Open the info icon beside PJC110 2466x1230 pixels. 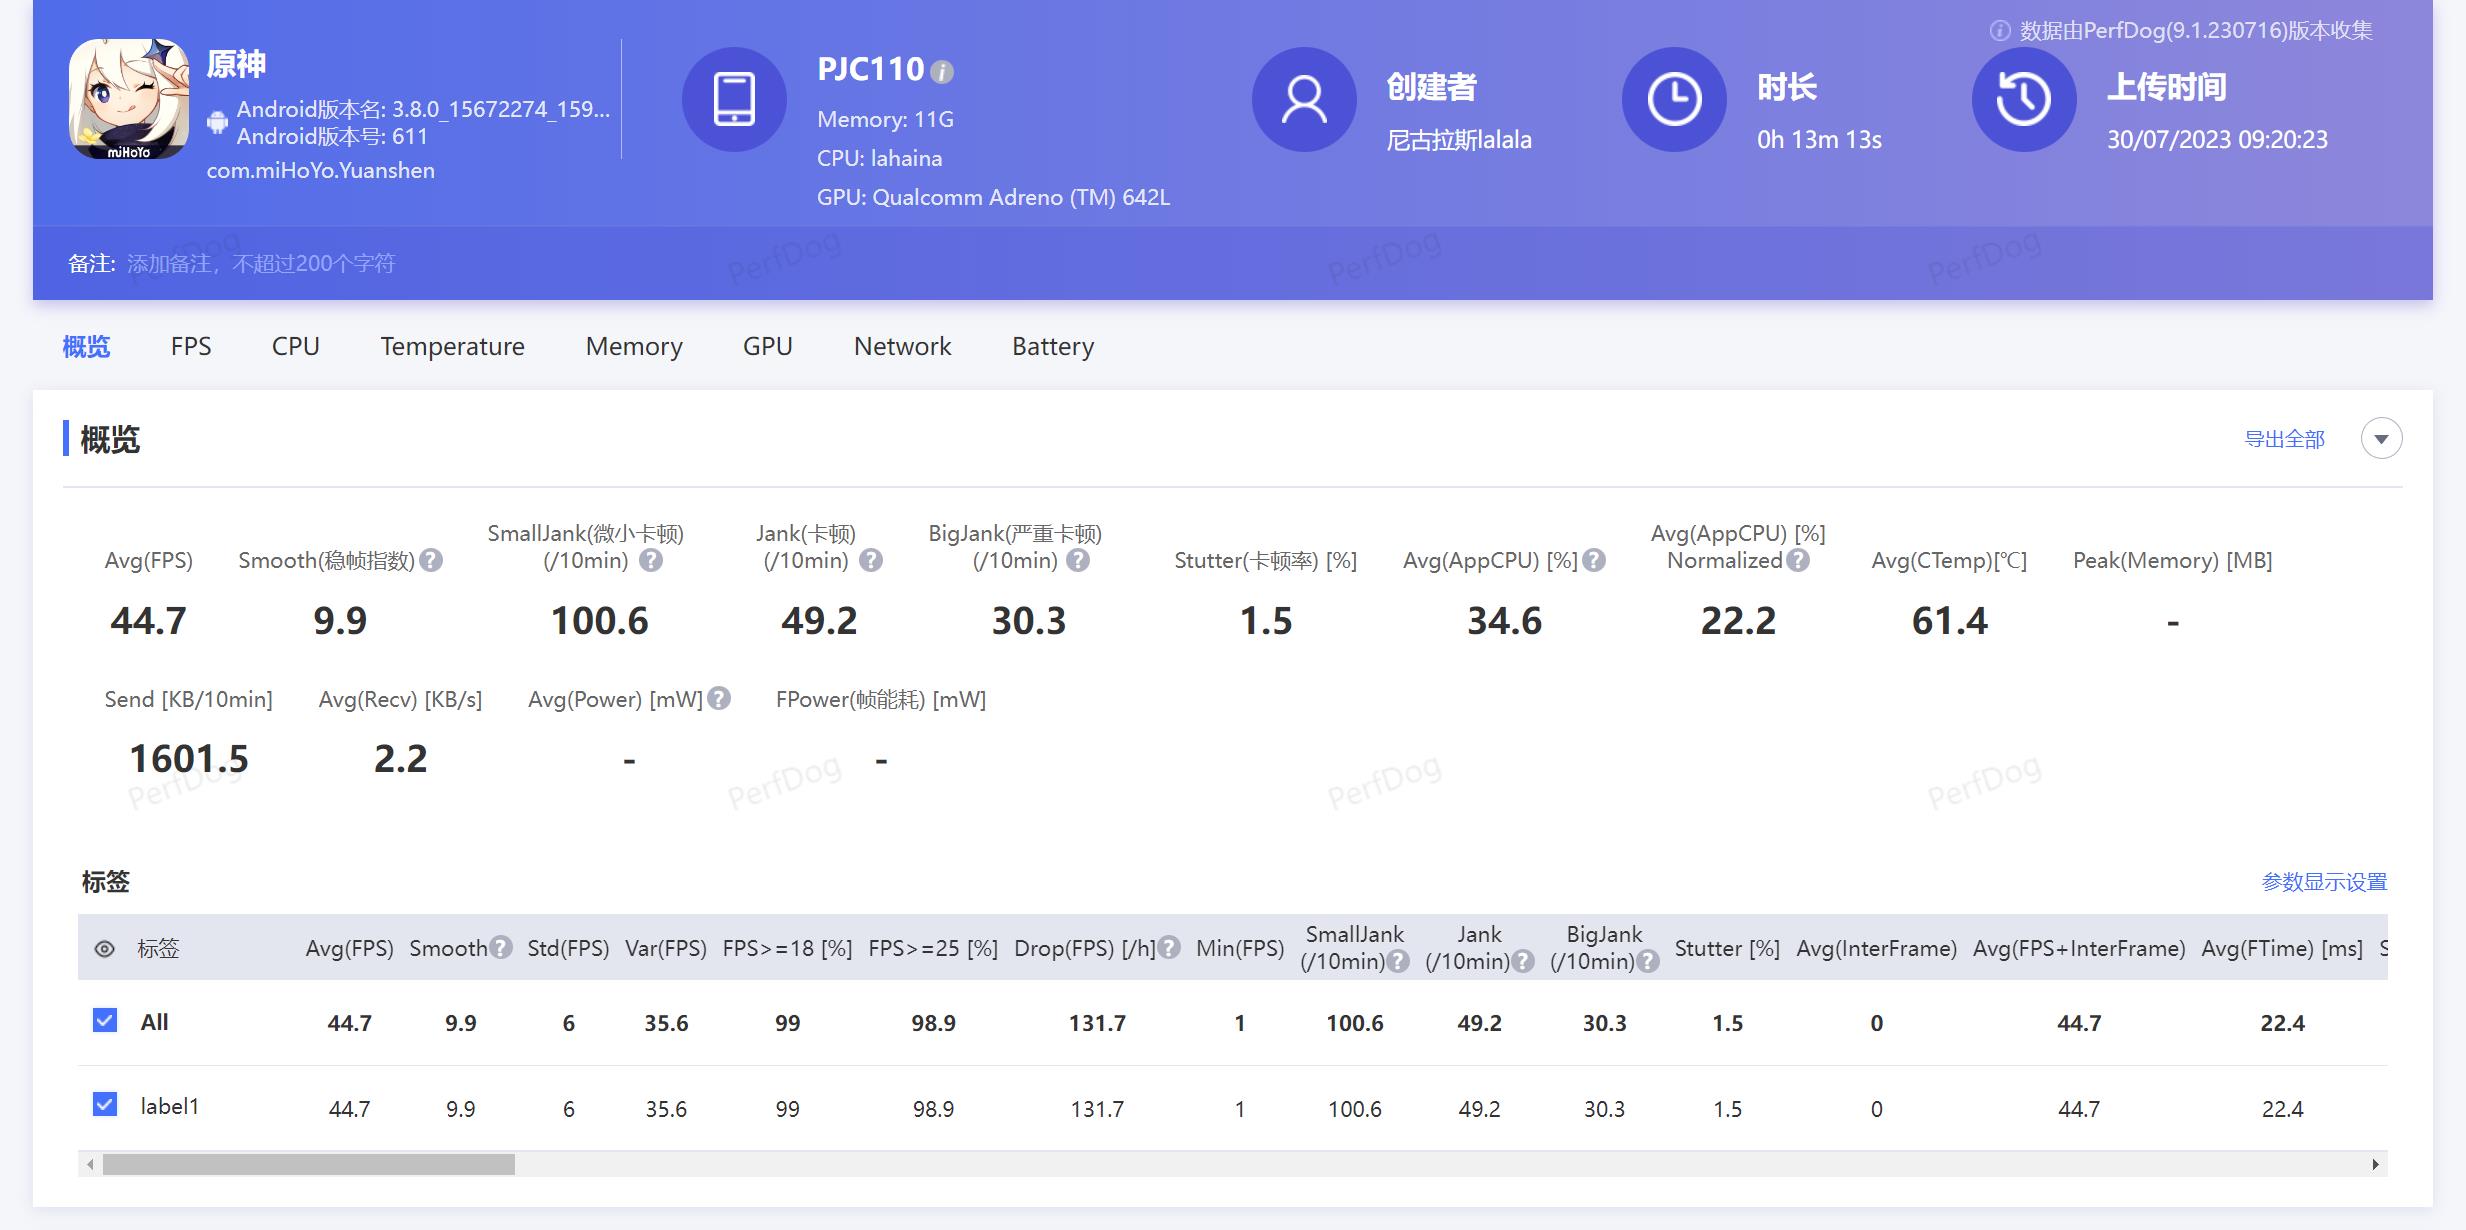942,72
